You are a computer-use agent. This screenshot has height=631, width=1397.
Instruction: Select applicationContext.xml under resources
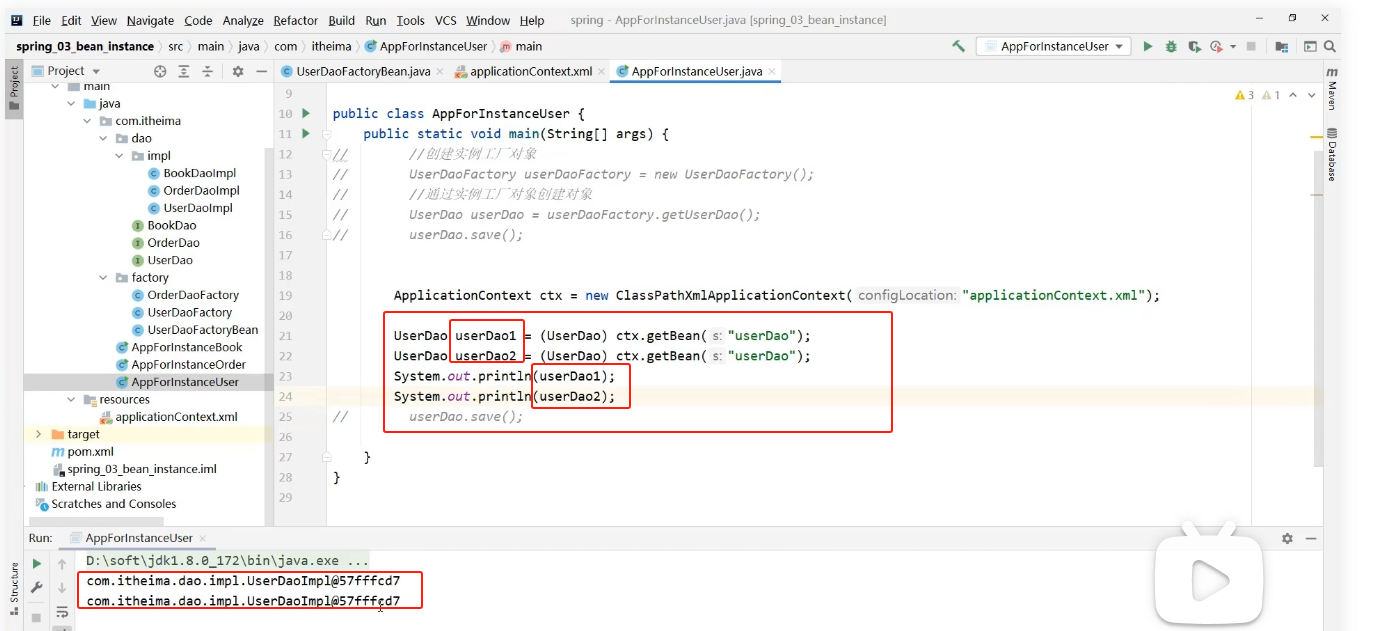pos(176,417)
